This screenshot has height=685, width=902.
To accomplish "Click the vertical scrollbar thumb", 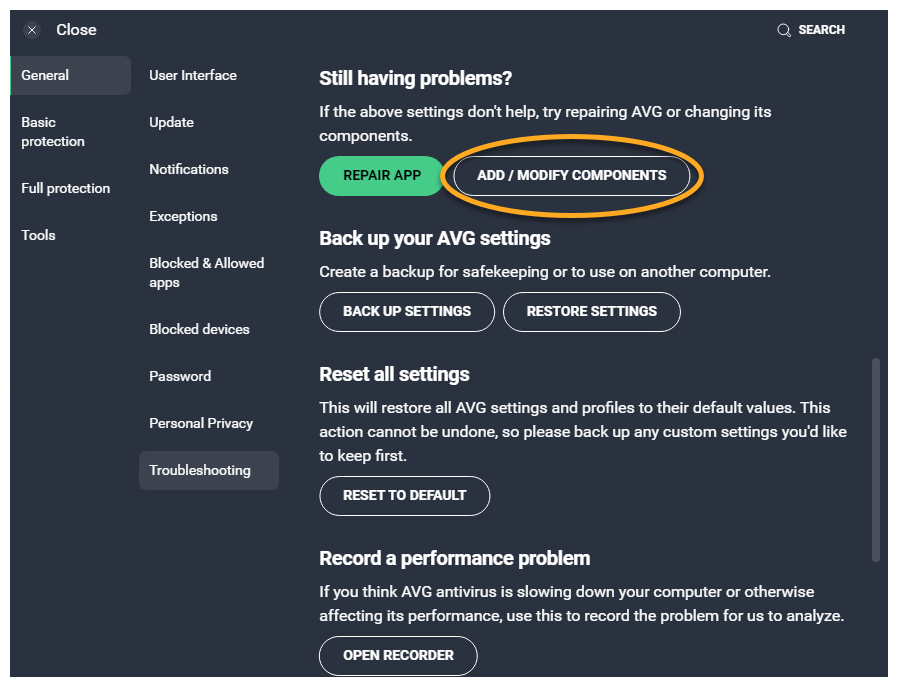I will (x=876, y=458).
